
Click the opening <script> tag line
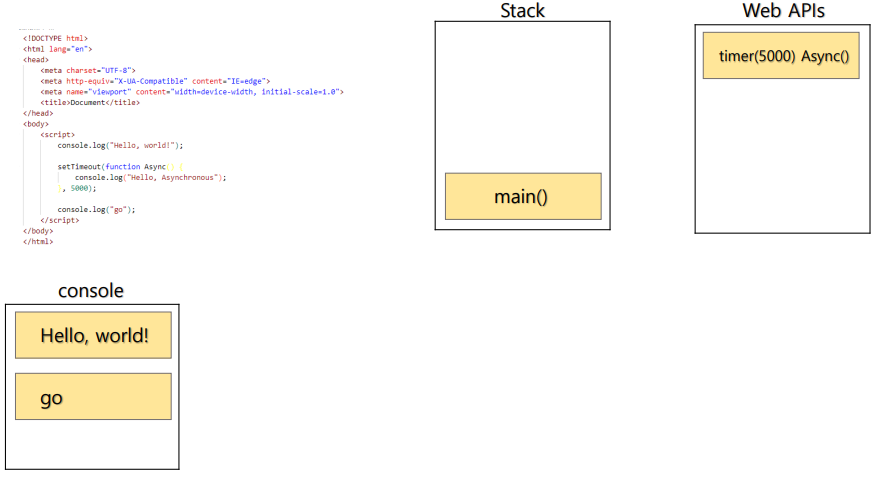(x=57, y=134)
